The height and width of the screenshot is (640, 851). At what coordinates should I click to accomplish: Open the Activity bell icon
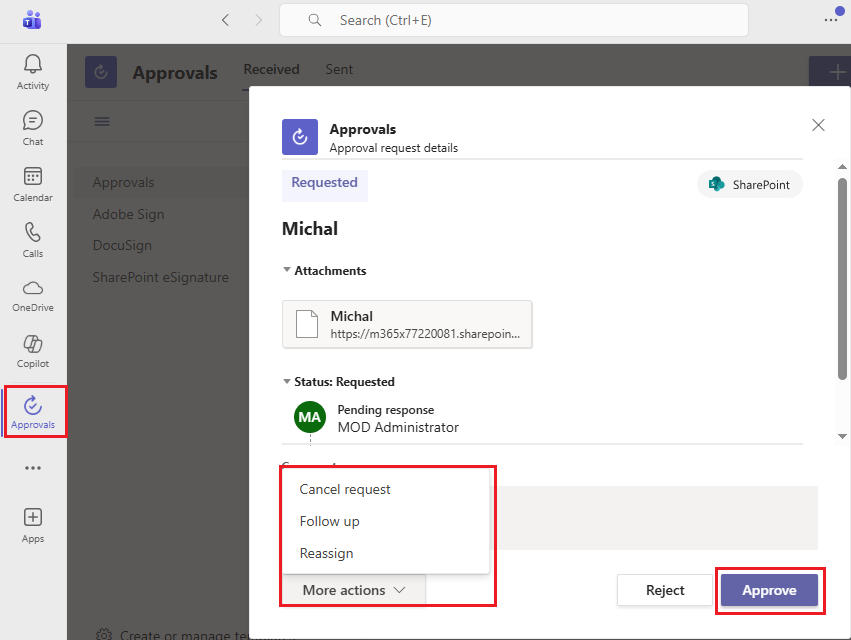coord(33,71)
